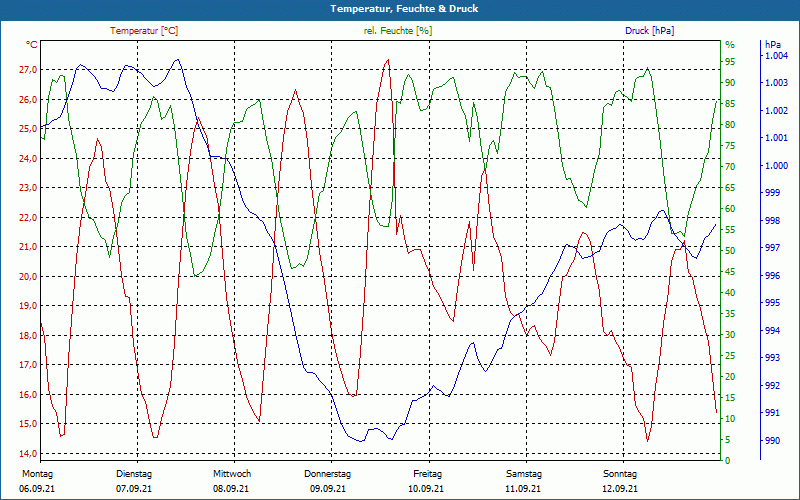The width and height of the screenshot is (800, 500).
Task: Click the '14,0' temperature axis value
Action: 28,454
